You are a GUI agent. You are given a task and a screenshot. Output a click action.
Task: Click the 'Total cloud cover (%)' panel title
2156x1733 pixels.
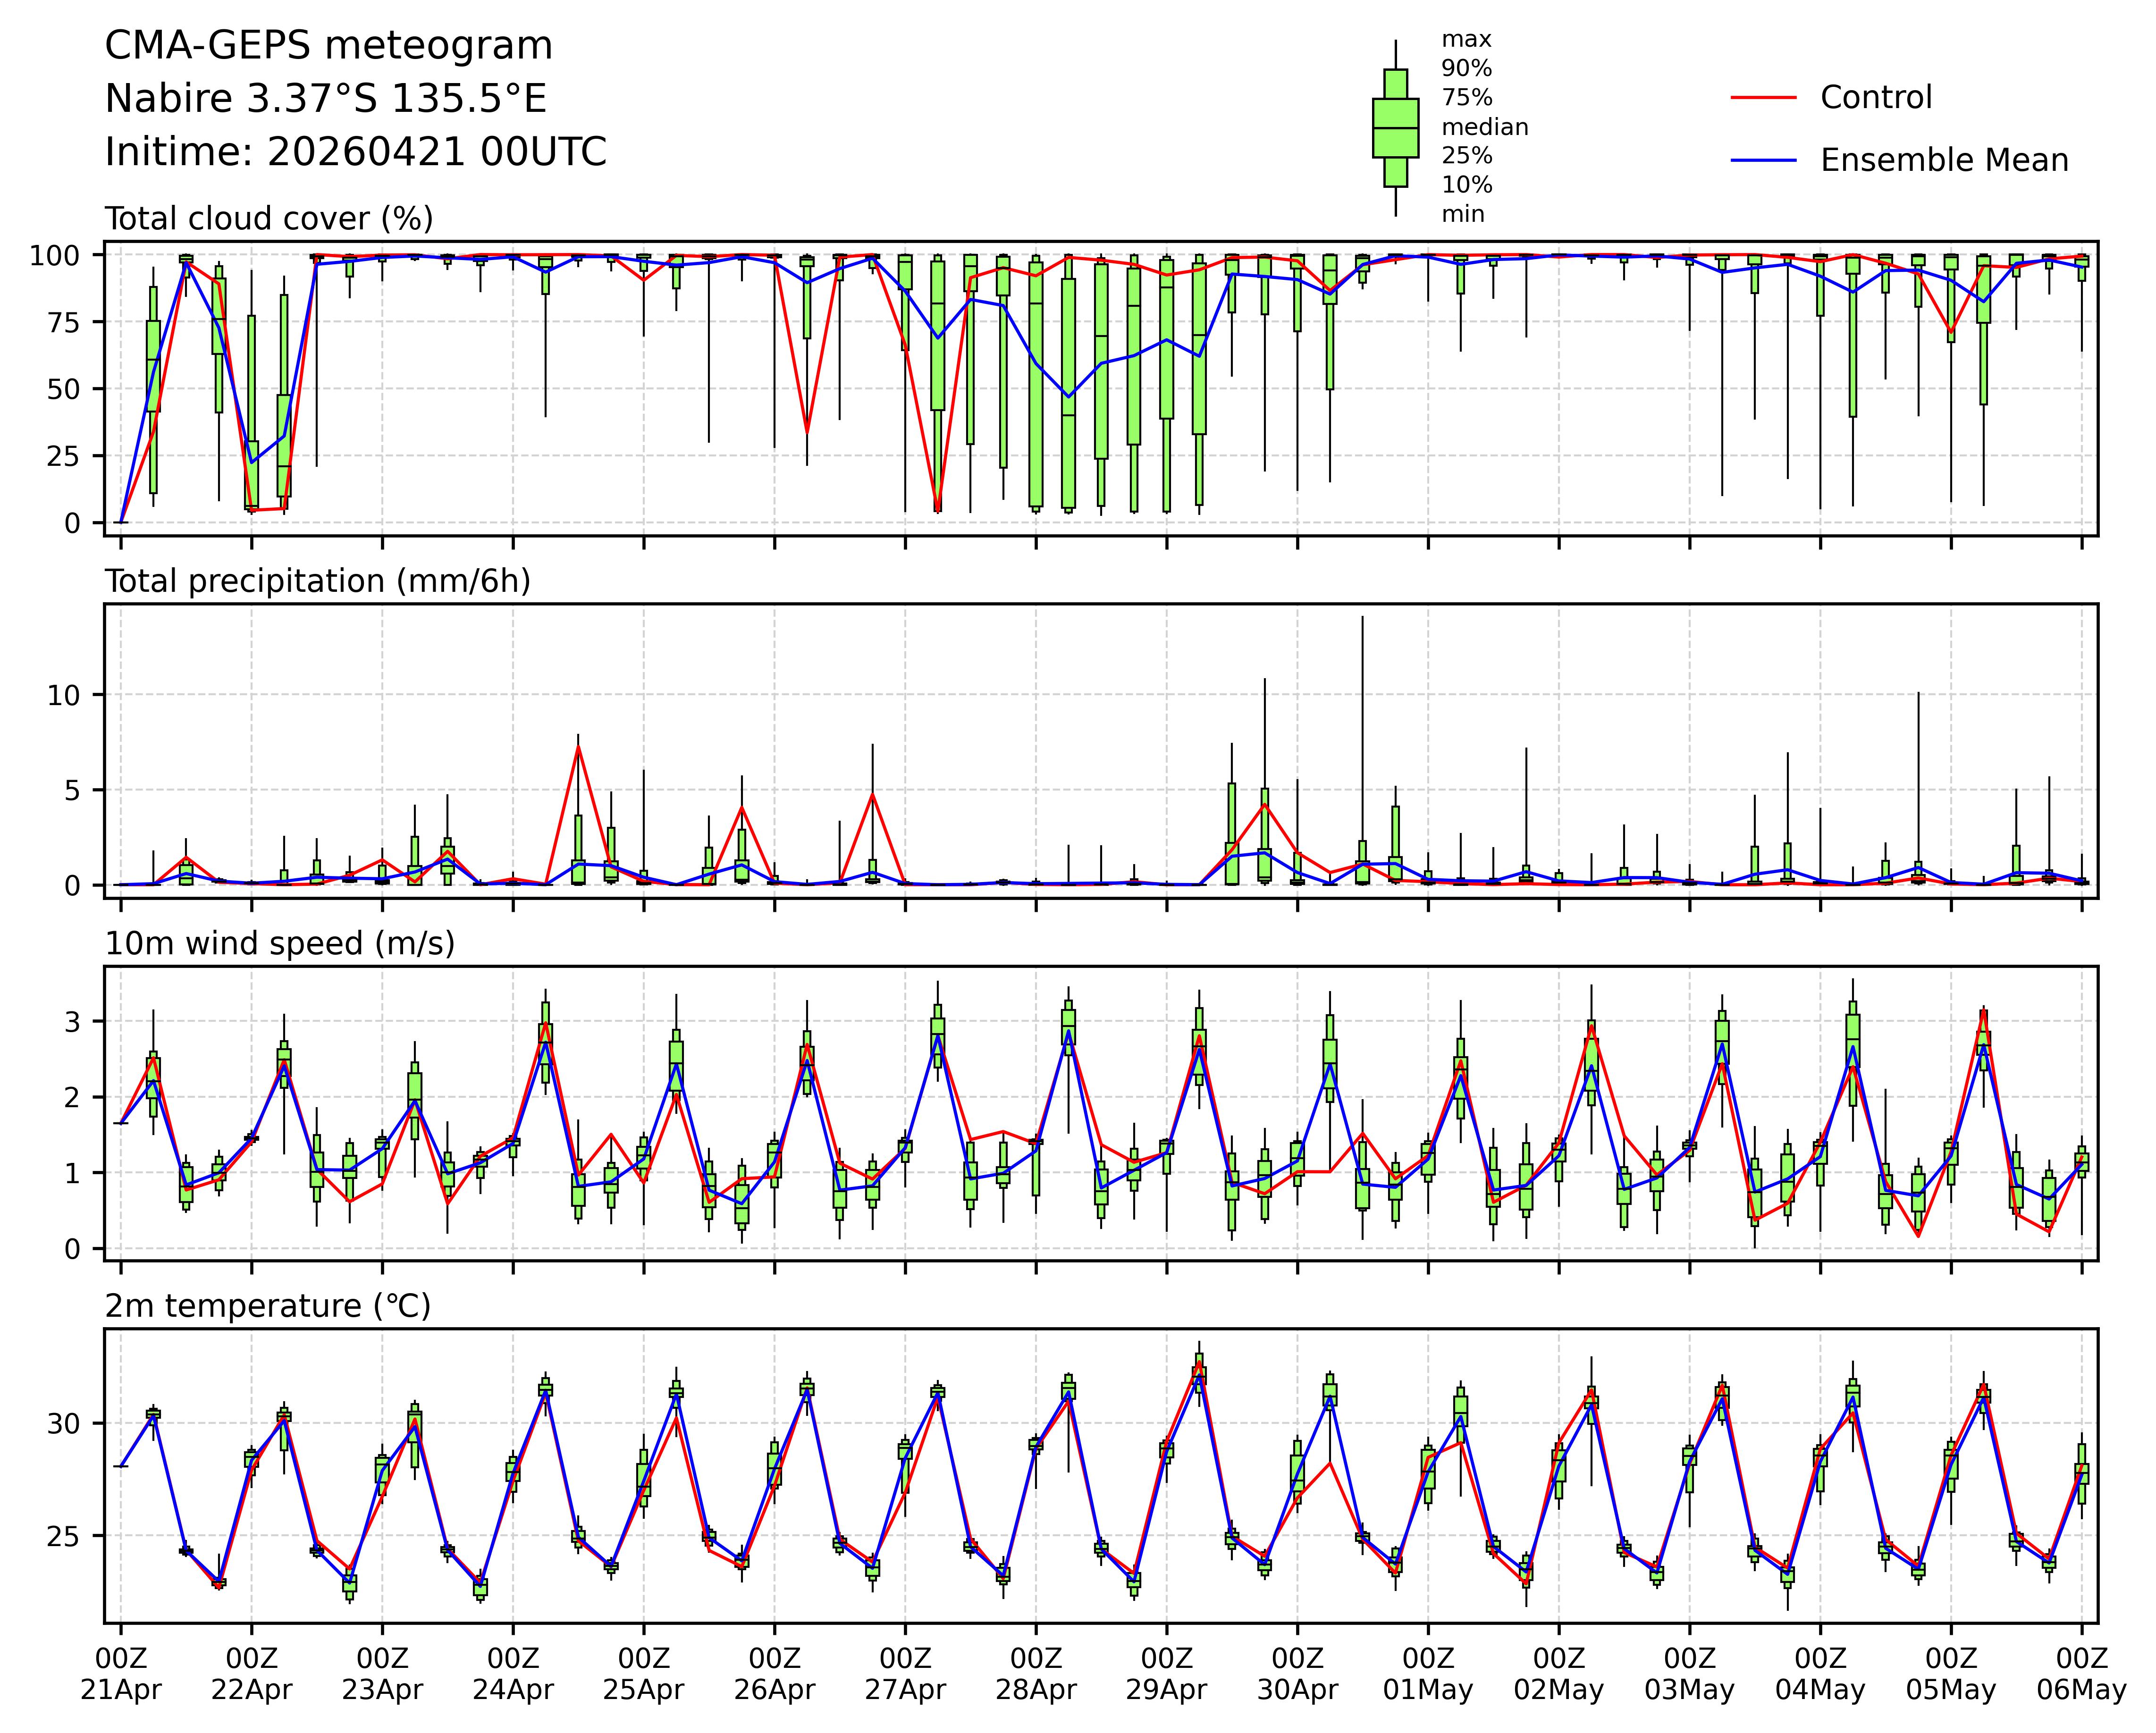[x=269, y=219]
